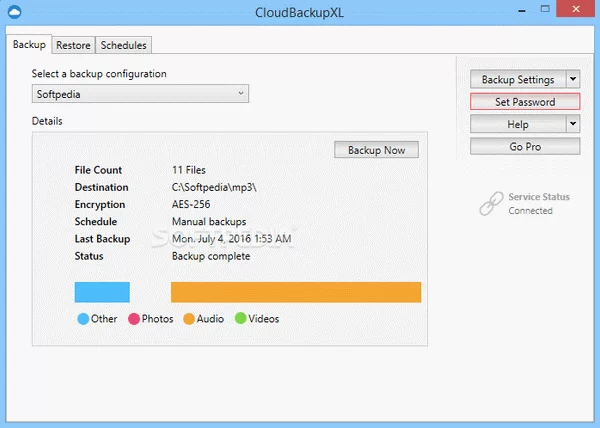The height and width of the screenshot is (428, 600).
Task: Close the CloudBackupXL window
Action: 576,12
